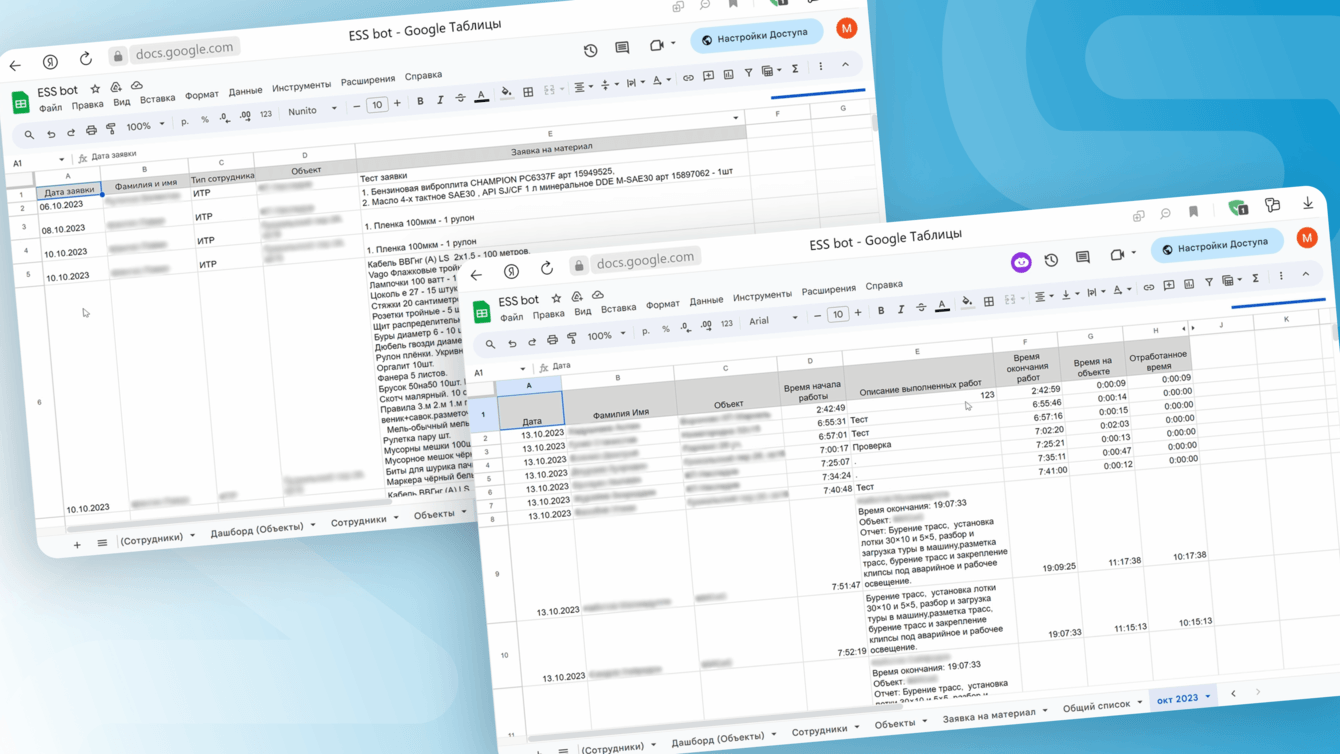Toggle Italic in the front window toolbar
This screenshot has width=1340, height=754.
click(901, 310)
